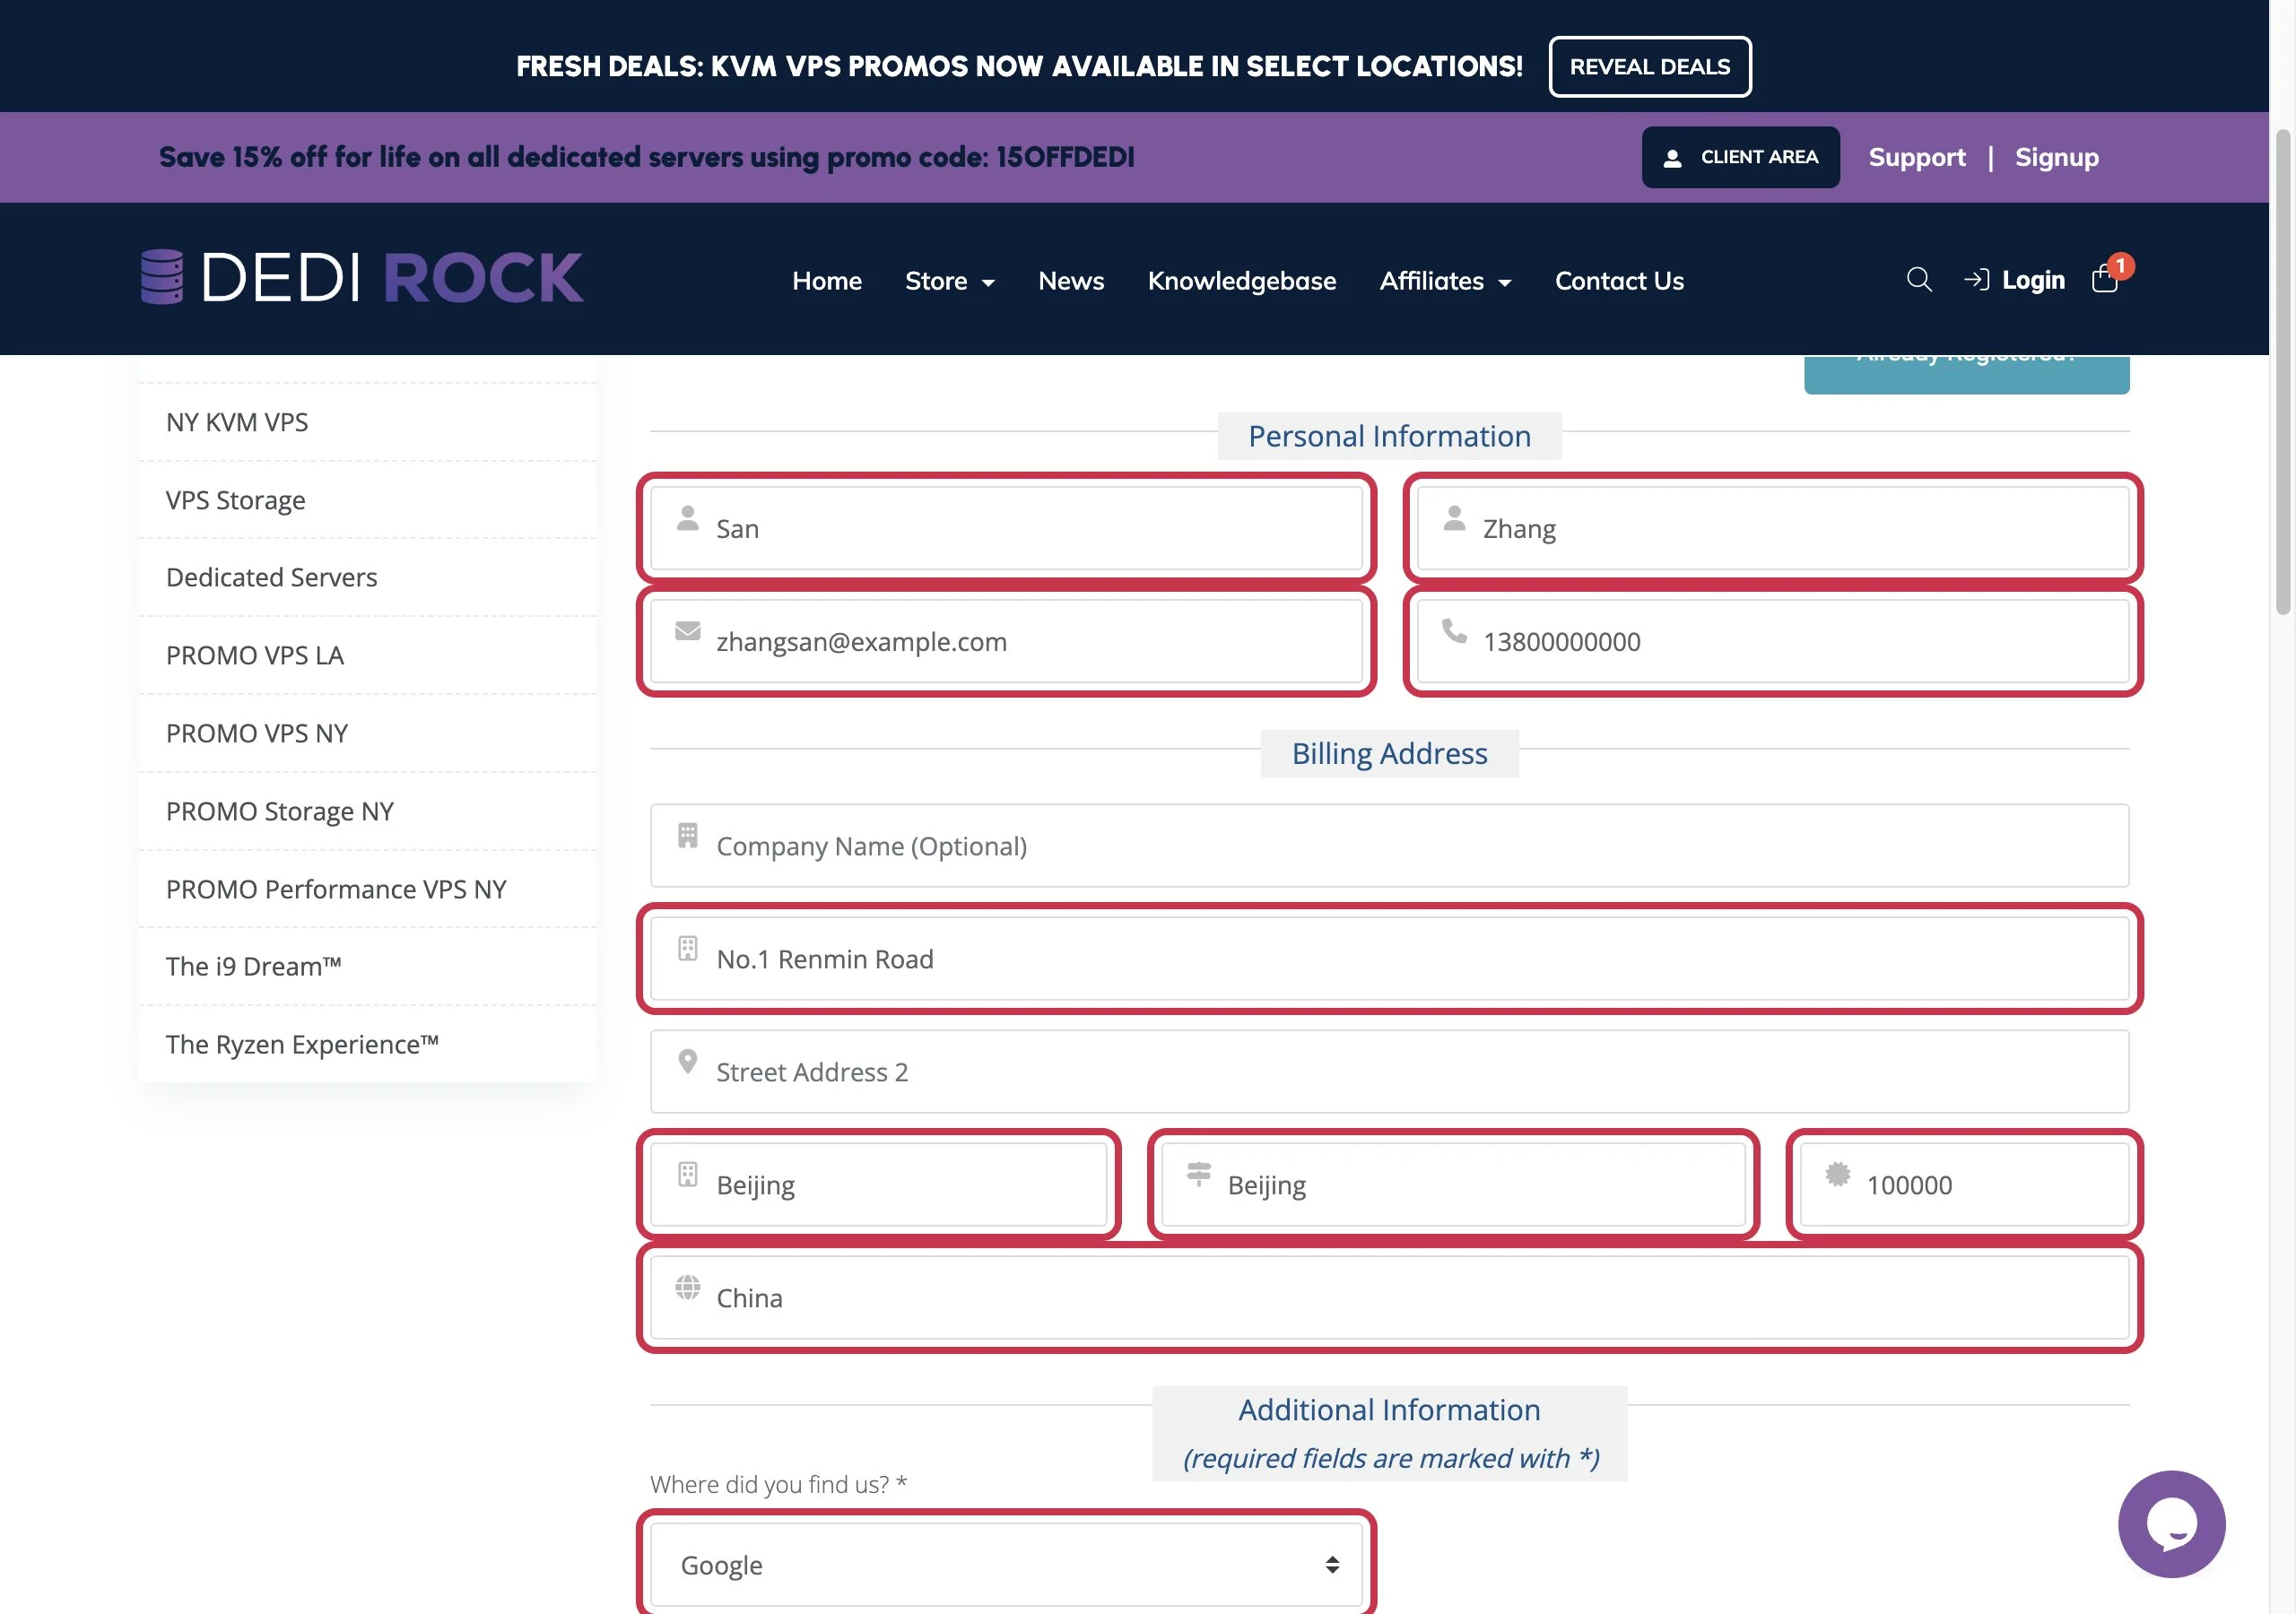Open PROMO VPS NY category
The width and height of the screenshot is (2296, 1614).
coord(367,733)
